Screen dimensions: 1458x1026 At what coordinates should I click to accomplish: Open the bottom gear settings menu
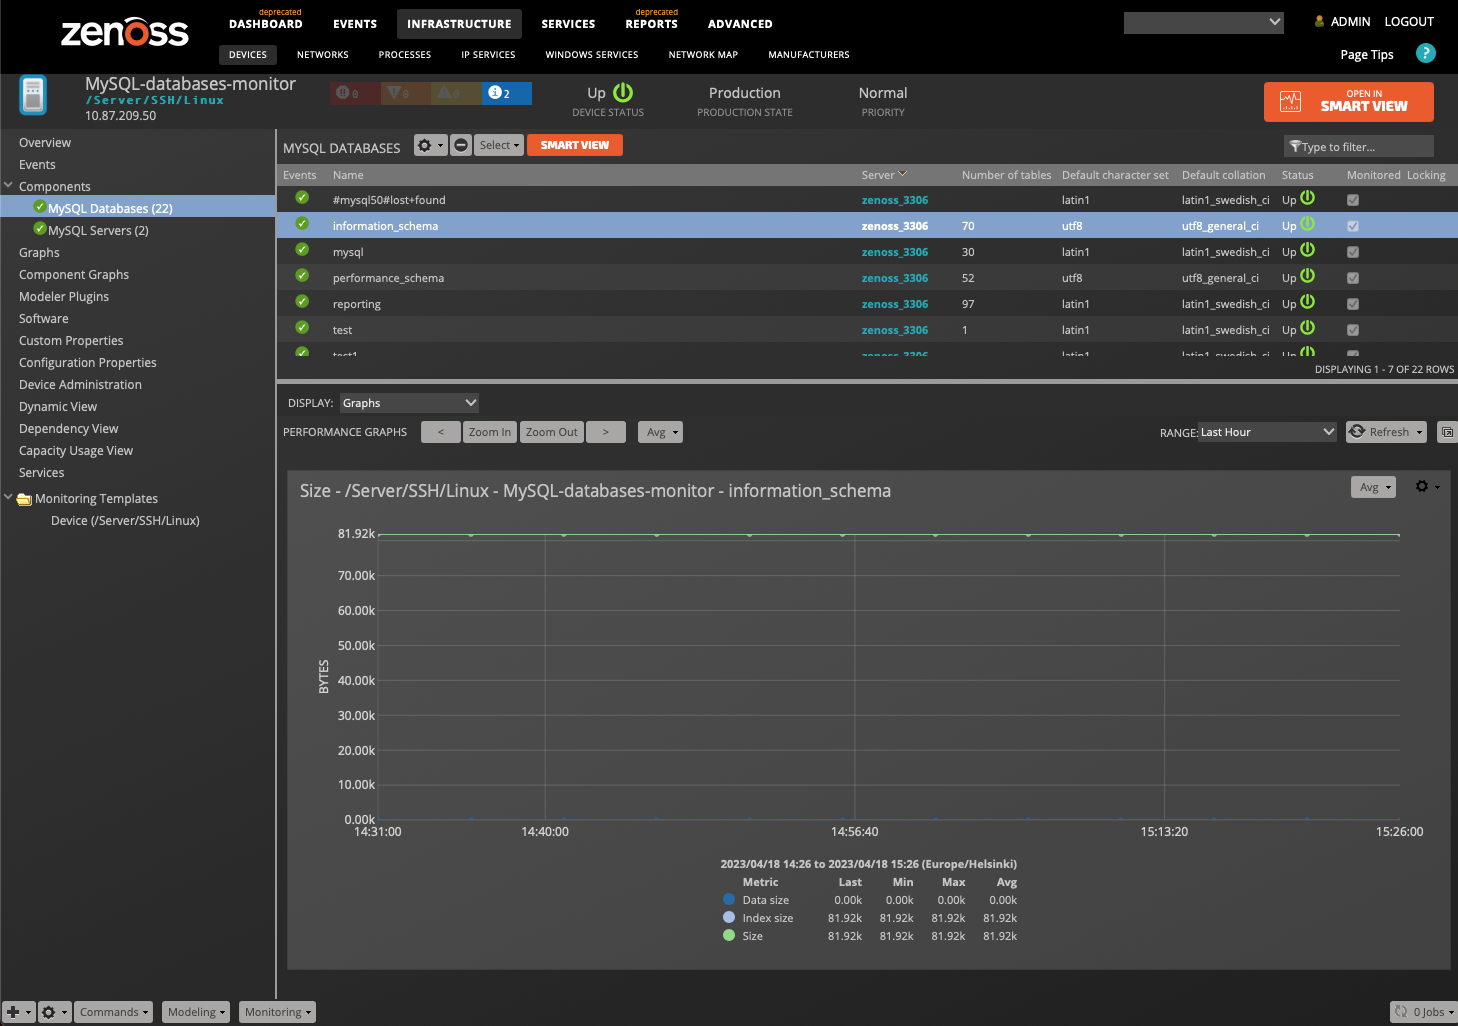(x=54, y=1012)
